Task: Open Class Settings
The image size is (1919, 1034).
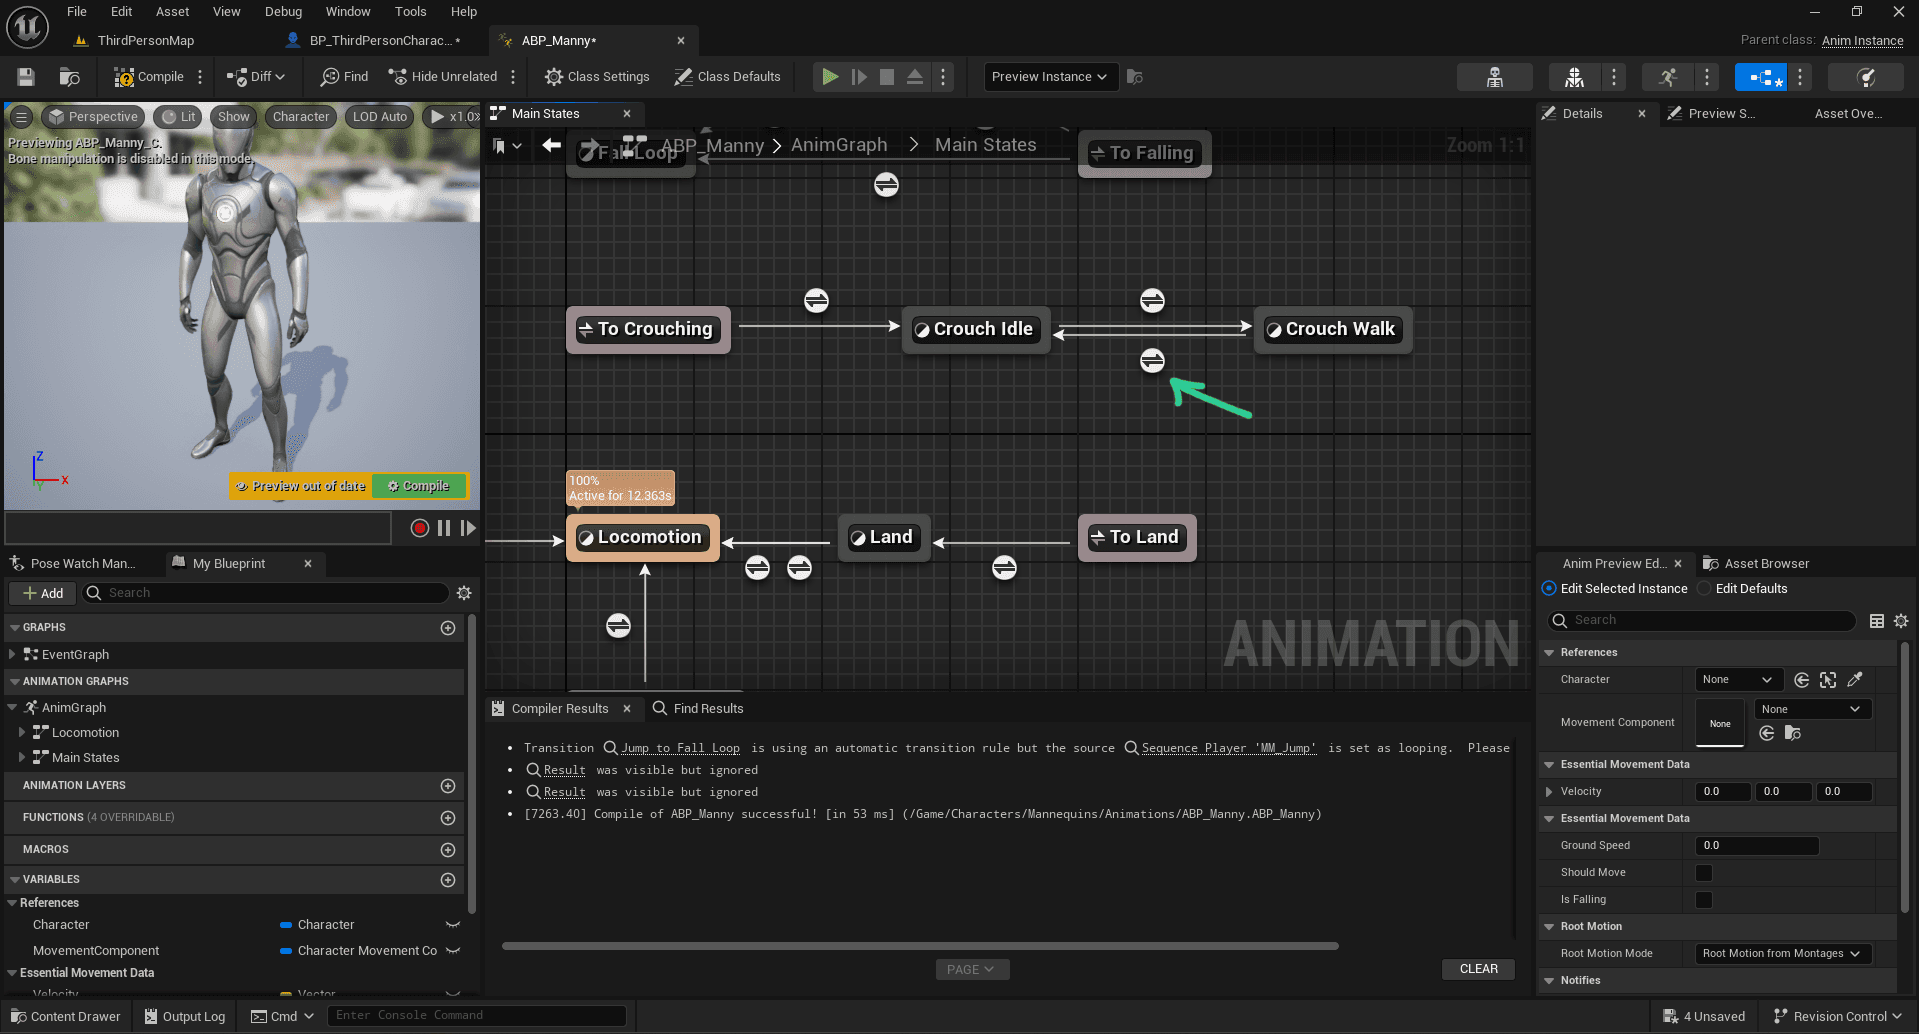Action: [x=597, y=77]
